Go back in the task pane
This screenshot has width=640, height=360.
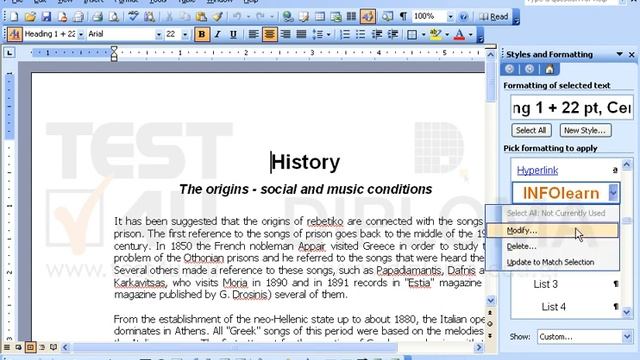tap(509, 69)
